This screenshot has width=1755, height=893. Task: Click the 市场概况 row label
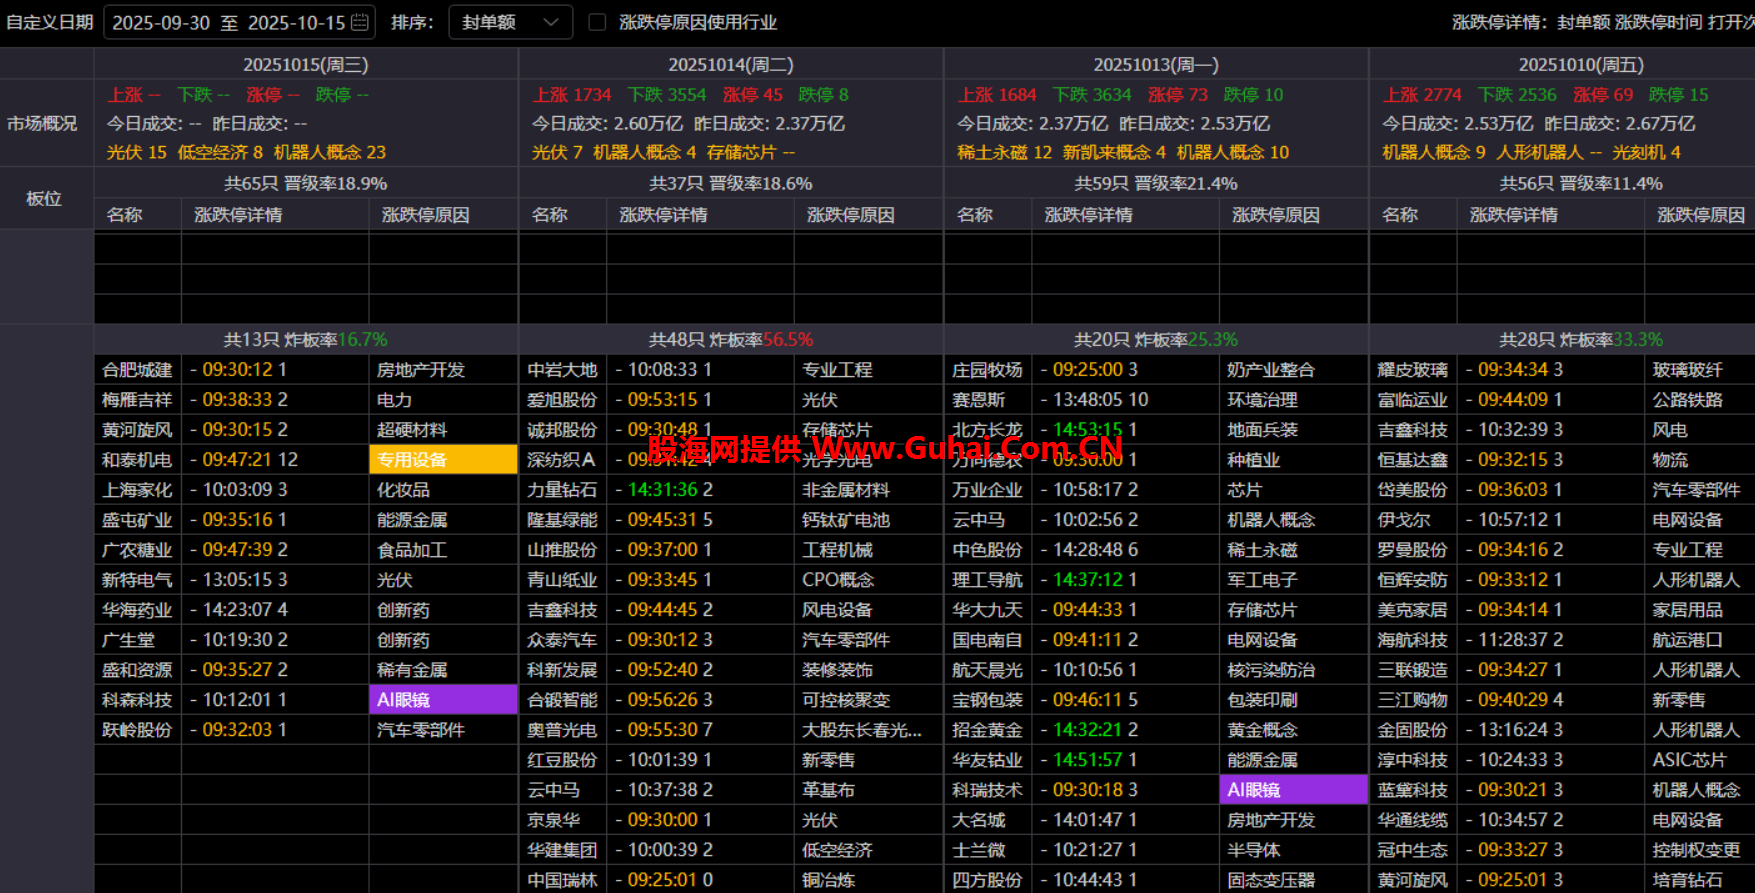coord(42,123)
